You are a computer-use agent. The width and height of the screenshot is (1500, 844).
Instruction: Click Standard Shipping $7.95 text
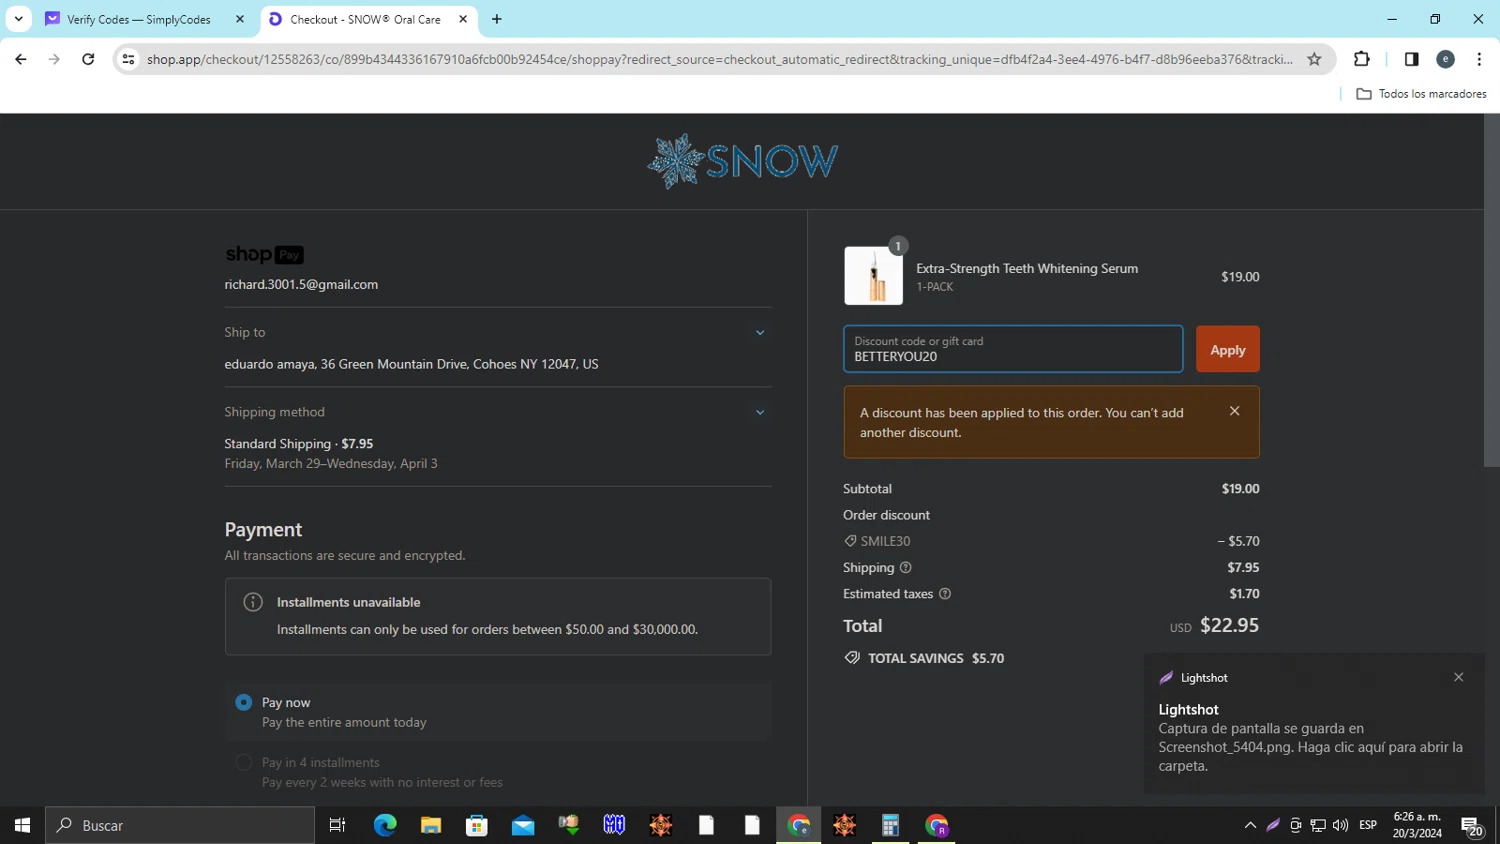299,444
